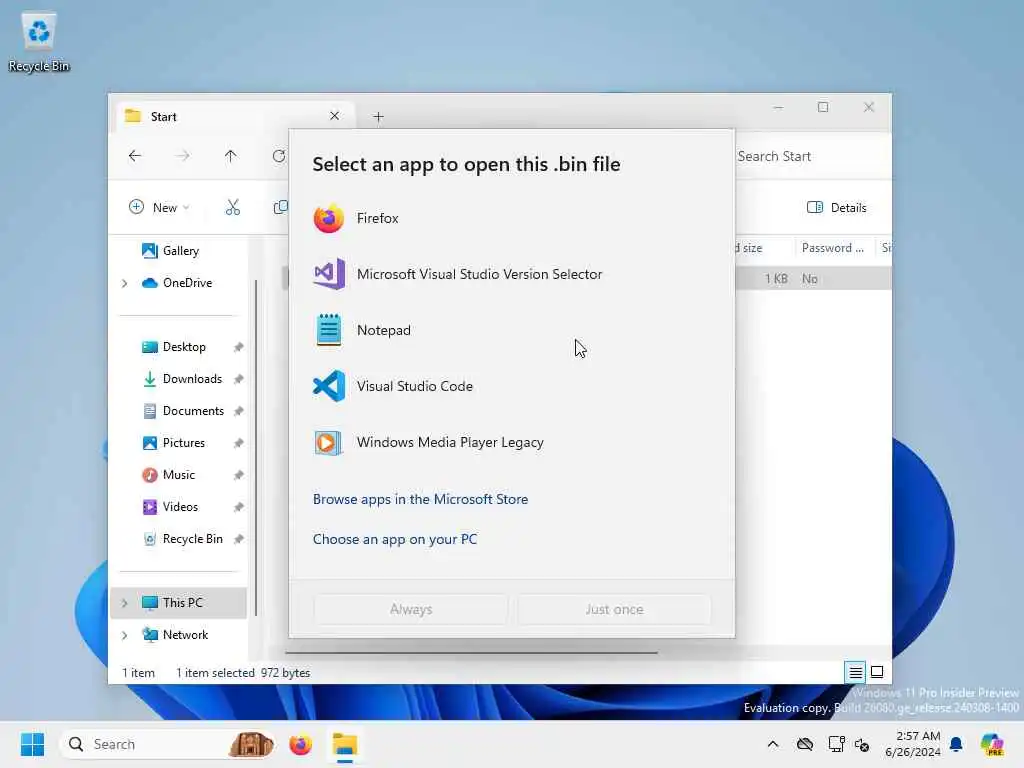
Task: Switch to large thumbnails view icon
Action: point(877,672)
